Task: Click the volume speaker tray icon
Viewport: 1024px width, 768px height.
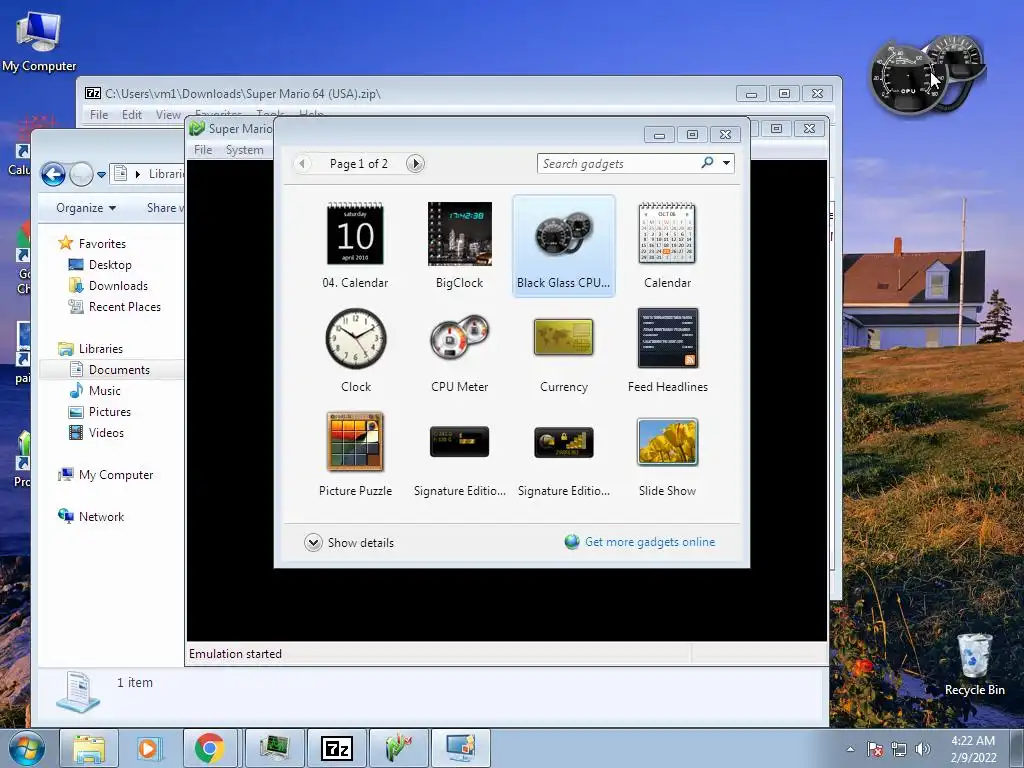Action: tap(923, 749)
